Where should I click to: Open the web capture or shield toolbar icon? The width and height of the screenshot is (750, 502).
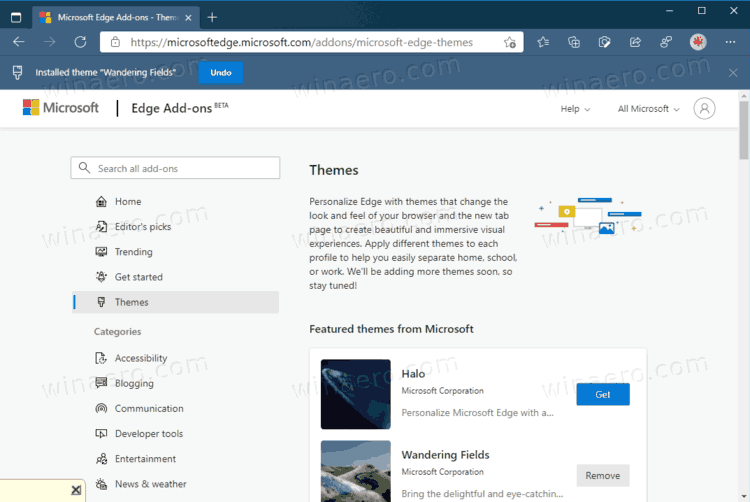pyautogui.click(x=604, y=42)
